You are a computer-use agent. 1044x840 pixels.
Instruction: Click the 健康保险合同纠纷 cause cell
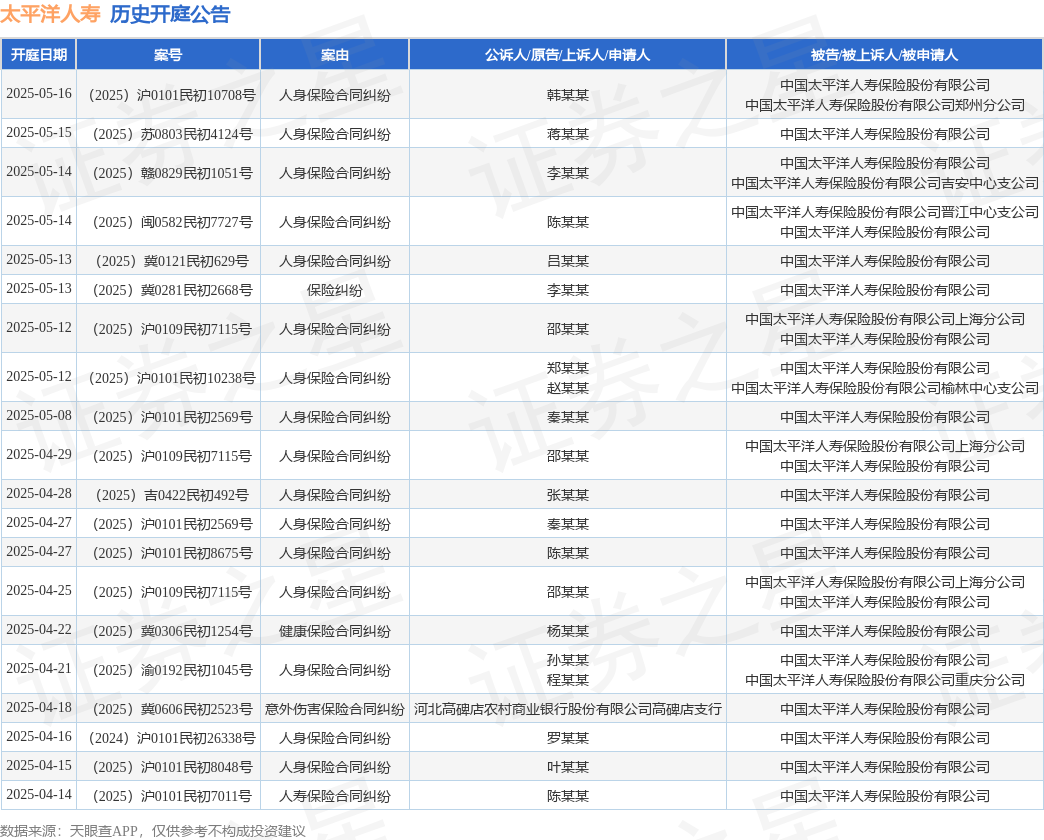pyautogui.click(x=334, y=631)
